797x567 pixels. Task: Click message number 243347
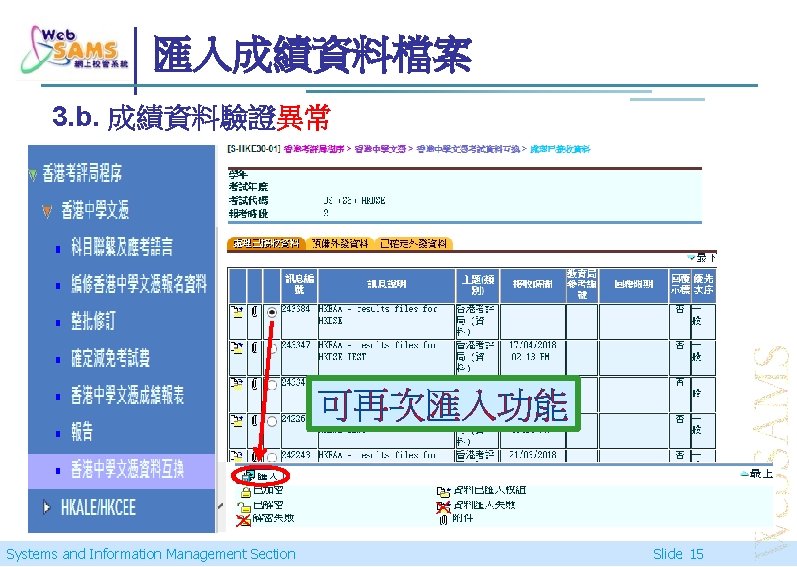pos(295,345)
